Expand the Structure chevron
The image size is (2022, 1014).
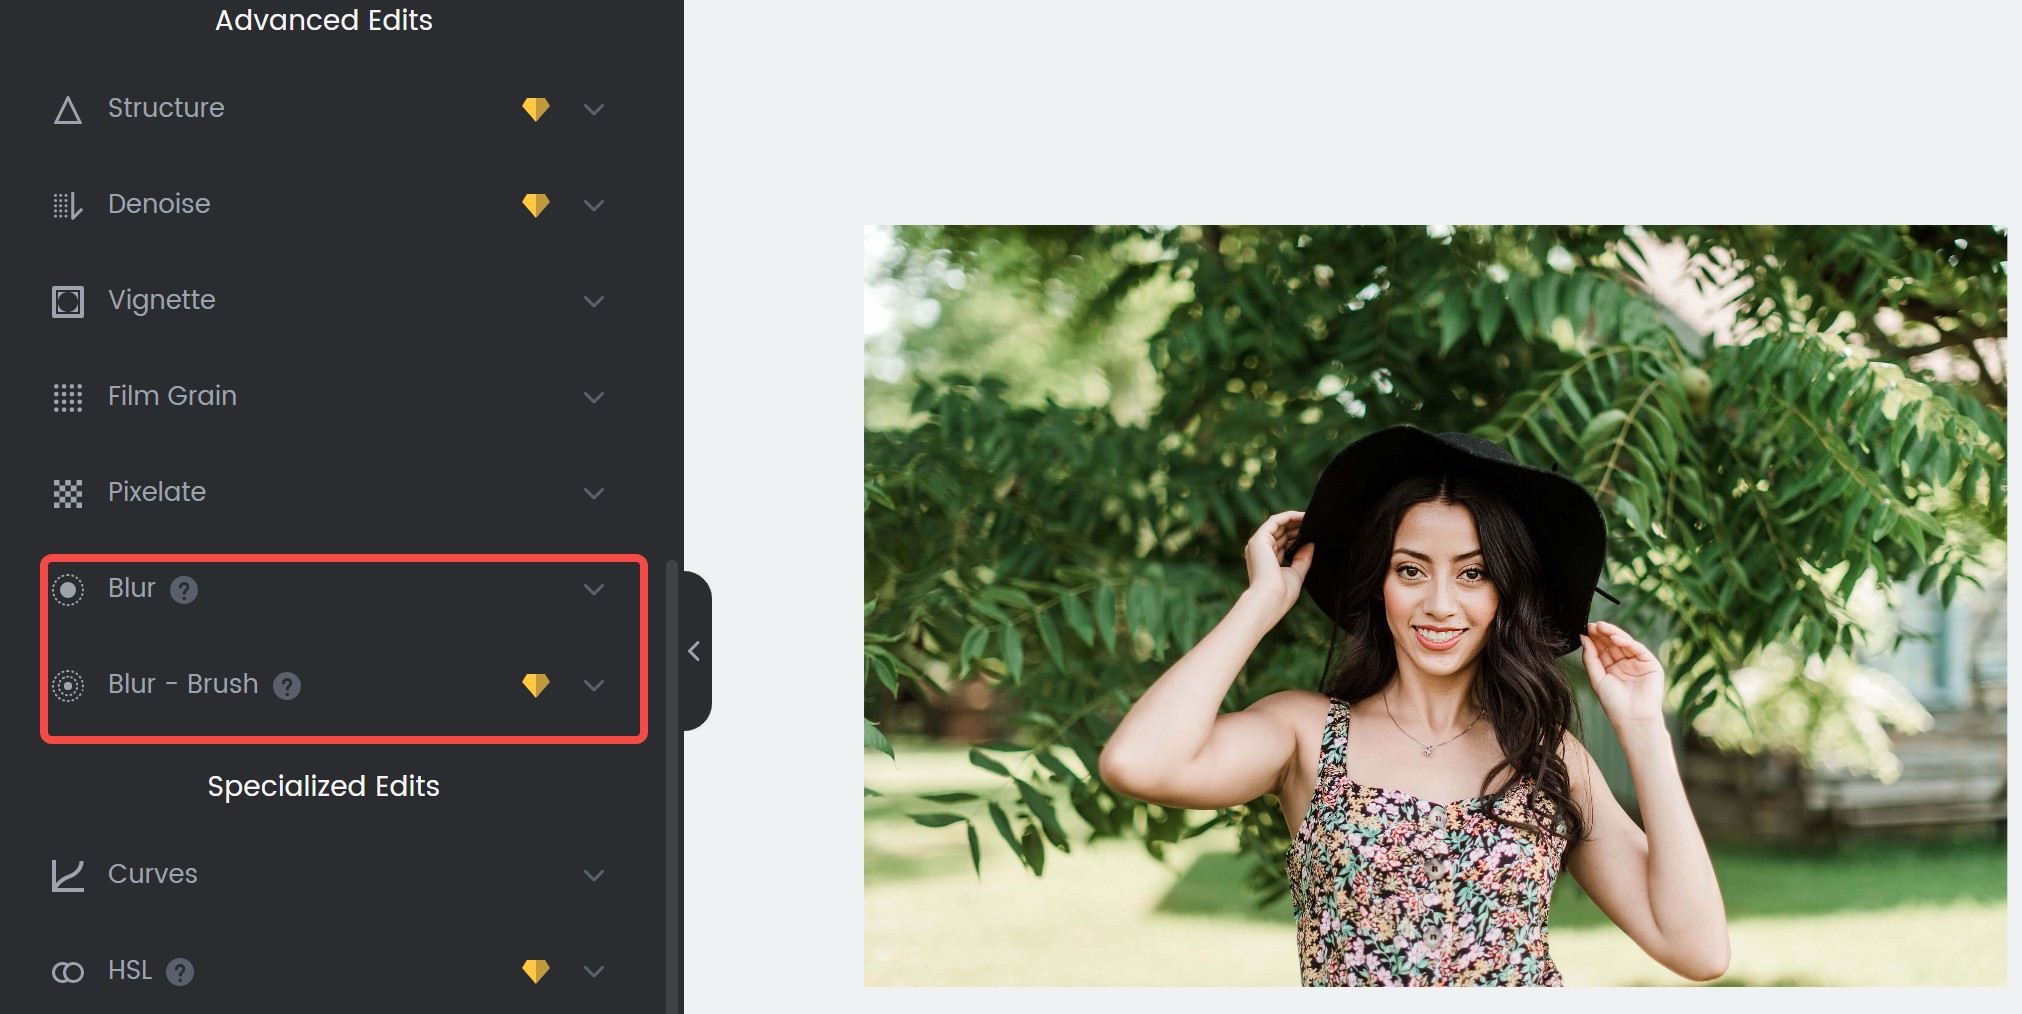pos(594,109)
